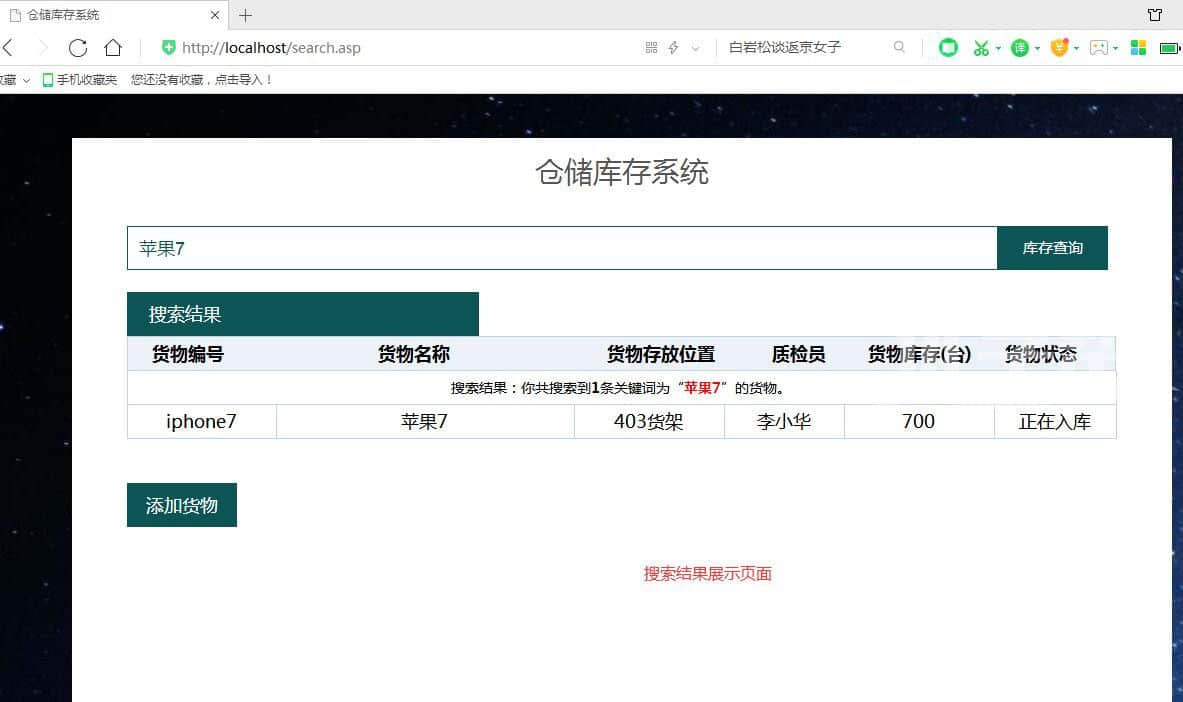Click the magnifier icon in browser search box
Image resolution: width=1183 pixels, height=702 pixels.
pos(899,47)
